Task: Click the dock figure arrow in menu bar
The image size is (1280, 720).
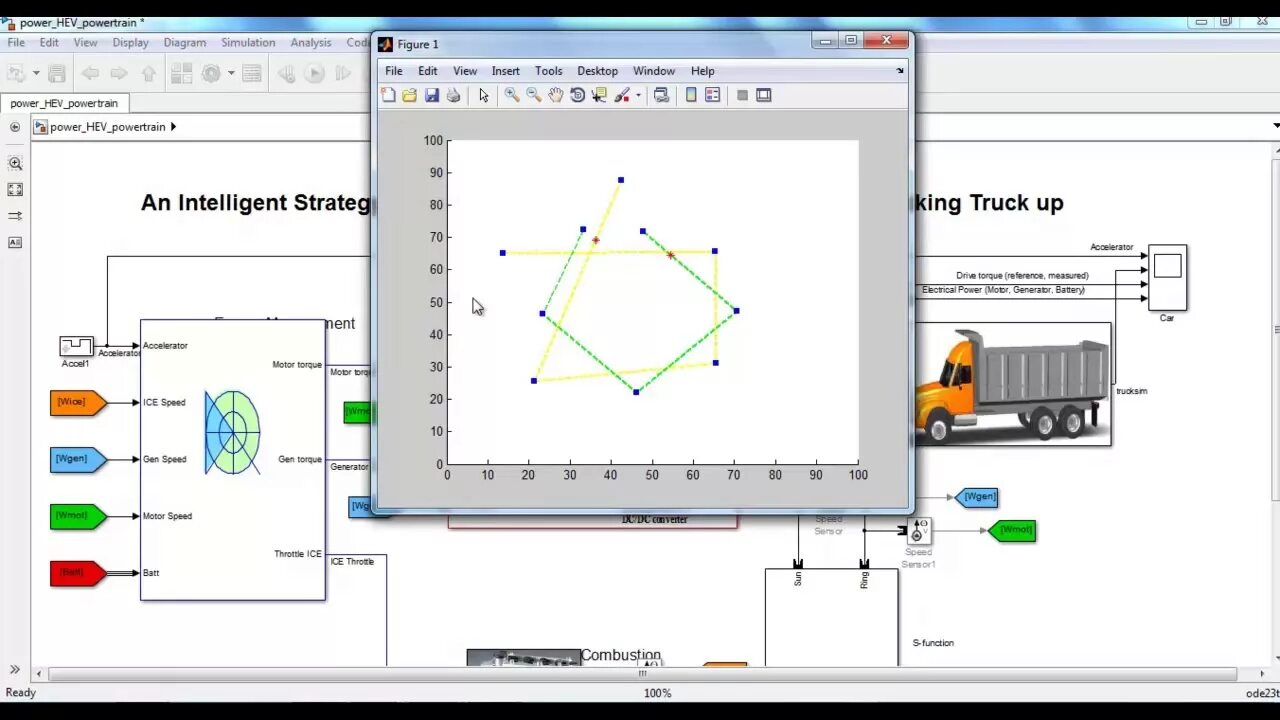Action: (900, 71)
